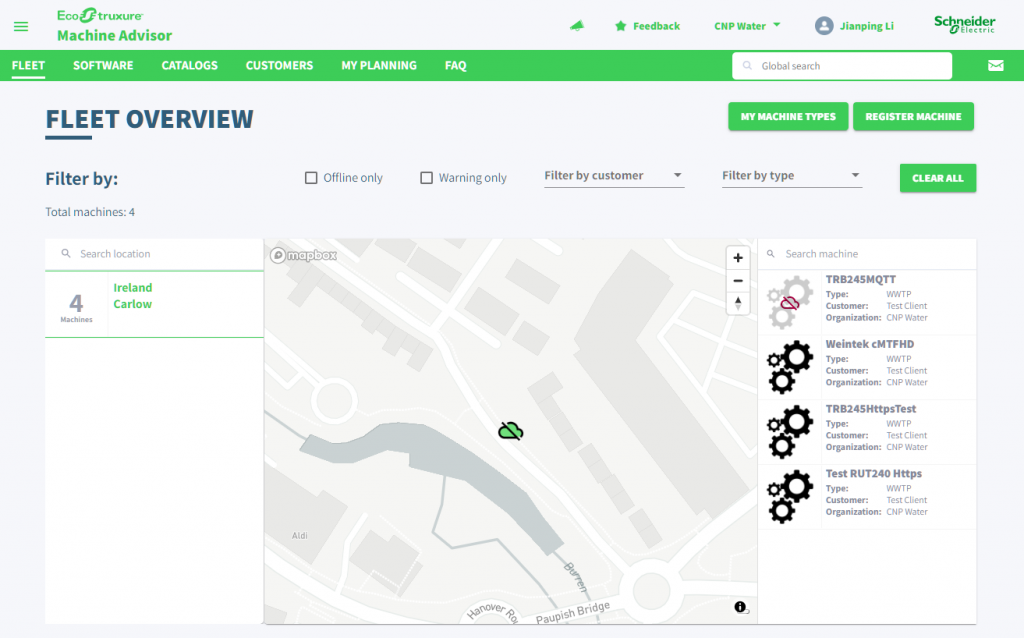The image size is (1024, 638).
Task: Open the Jianping Li user avatar
Action: pos(824,26)
